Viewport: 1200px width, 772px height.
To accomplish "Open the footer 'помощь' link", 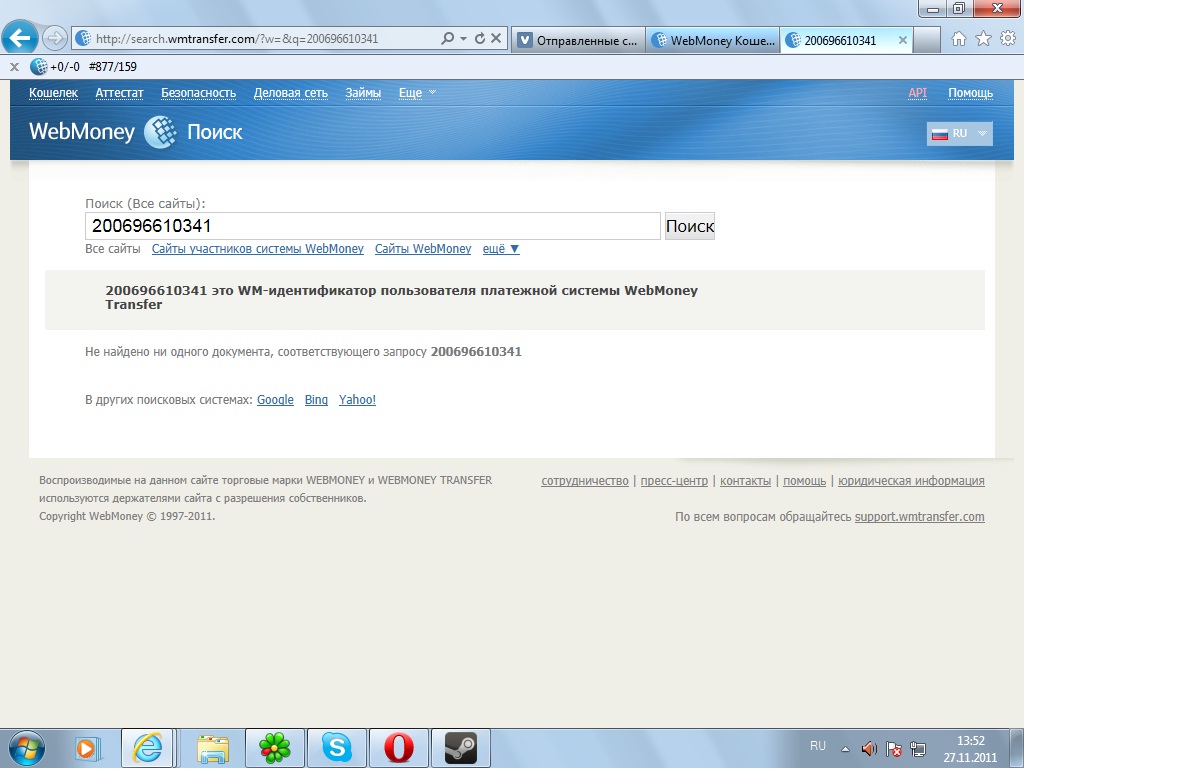I will click(x=805, y=481).
